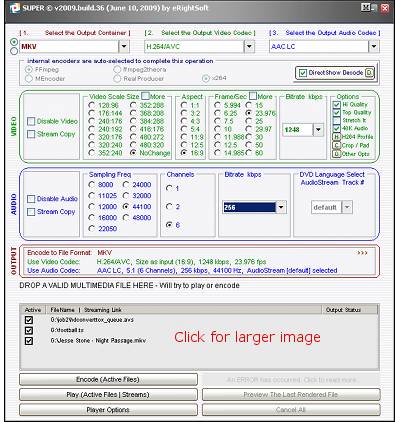Select the upper radio button beside MKV container
The height and width of the screenshot is (422, 395).
(14, 42)
